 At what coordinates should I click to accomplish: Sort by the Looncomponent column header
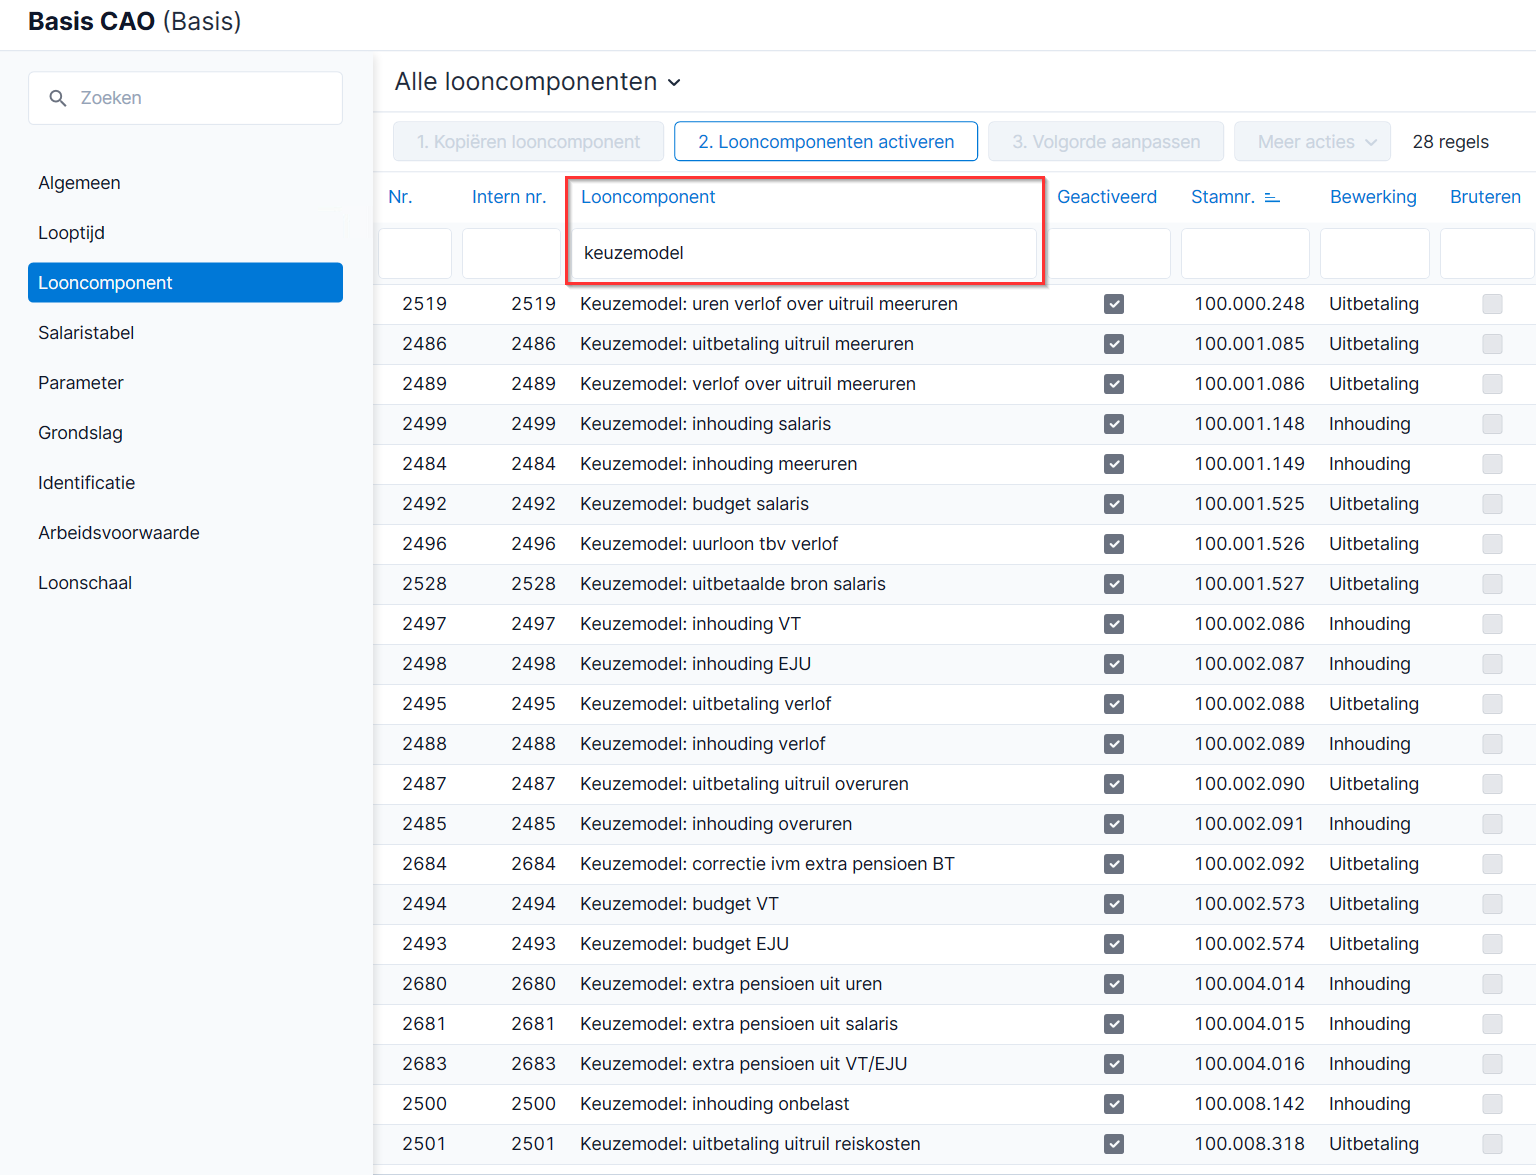[648, 197]
